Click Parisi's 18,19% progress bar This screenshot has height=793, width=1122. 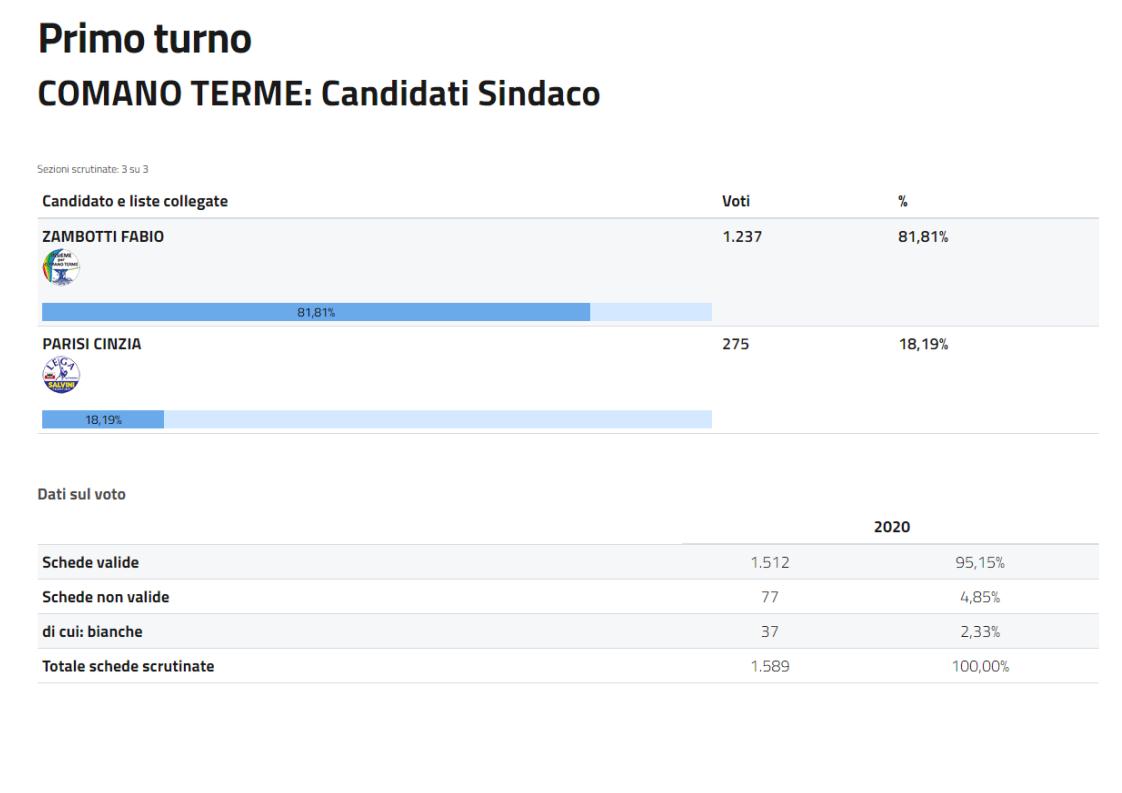click(x=103, y=419)
